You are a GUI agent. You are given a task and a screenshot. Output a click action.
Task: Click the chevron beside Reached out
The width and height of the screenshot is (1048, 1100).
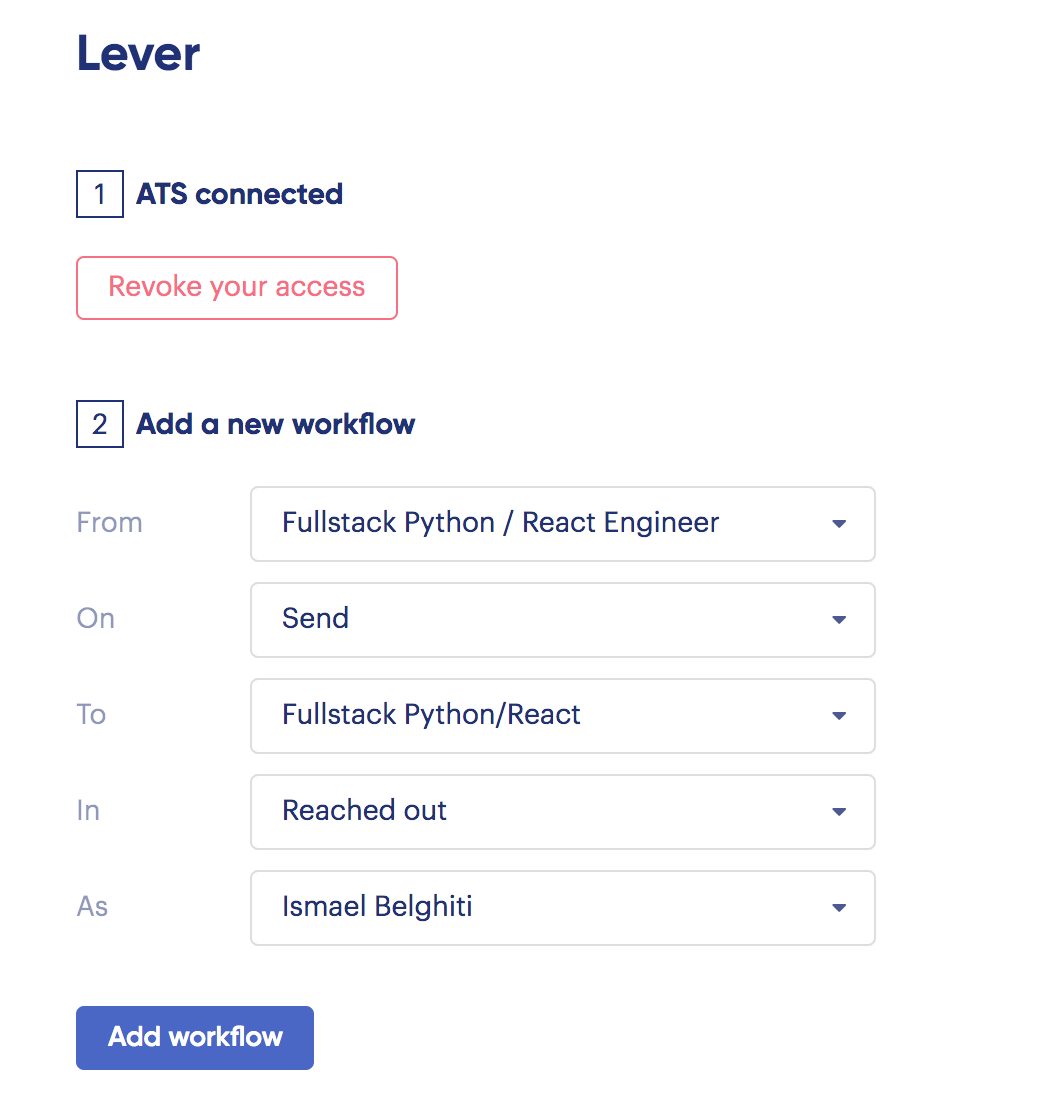click(x=839, y=812)
